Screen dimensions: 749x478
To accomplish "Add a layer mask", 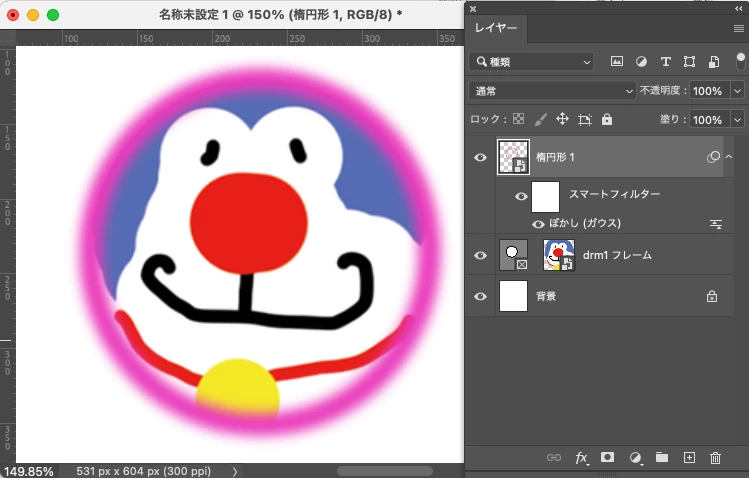I will (608, 457).
